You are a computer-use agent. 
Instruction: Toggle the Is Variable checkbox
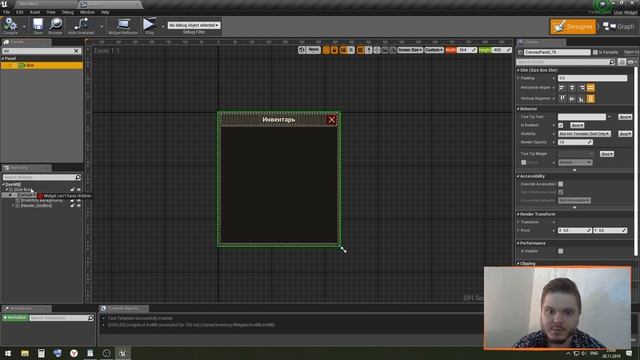(x=595, y=52)
